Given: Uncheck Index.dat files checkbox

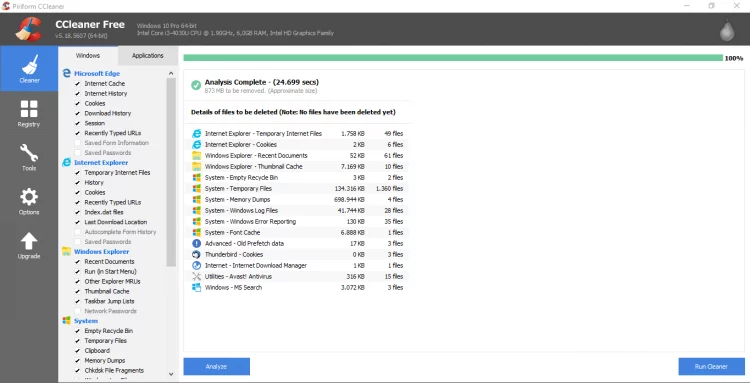Looking at the screenshot, I should [x=77, y=212].
